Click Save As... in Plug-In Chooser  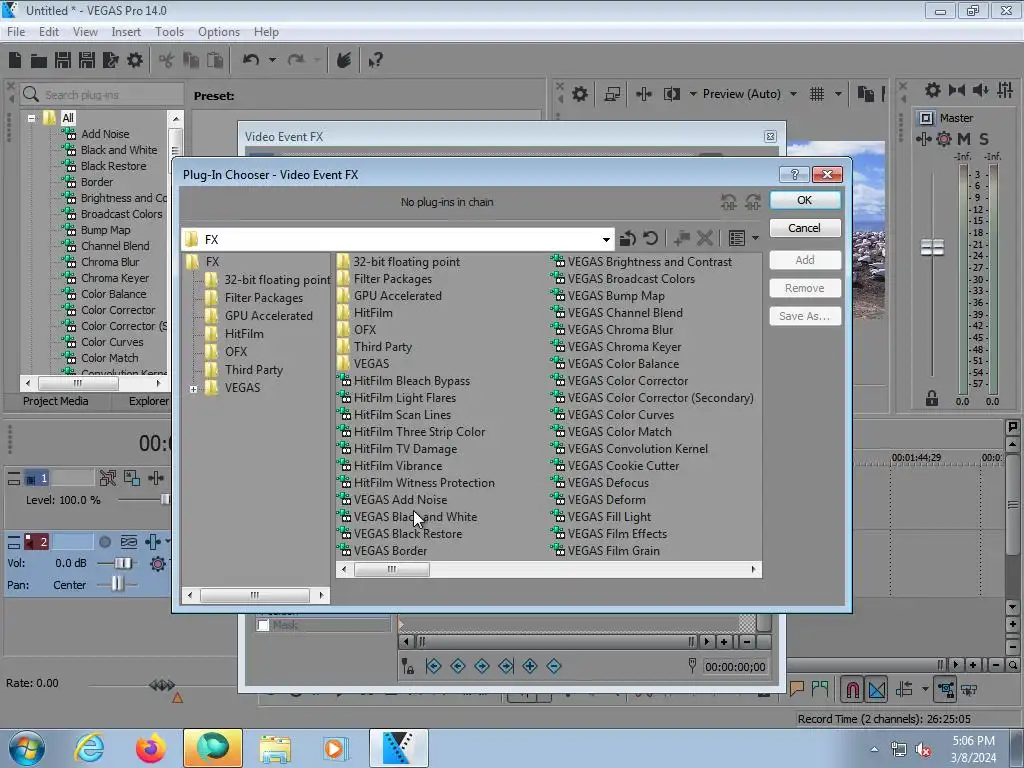805,316
